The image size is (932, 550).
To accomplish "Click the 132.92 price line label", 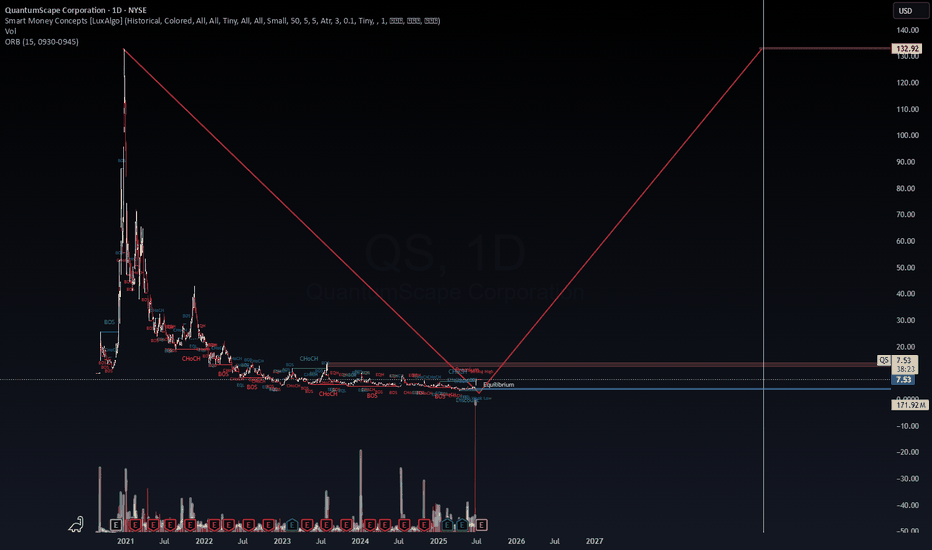I will point(907,49).
